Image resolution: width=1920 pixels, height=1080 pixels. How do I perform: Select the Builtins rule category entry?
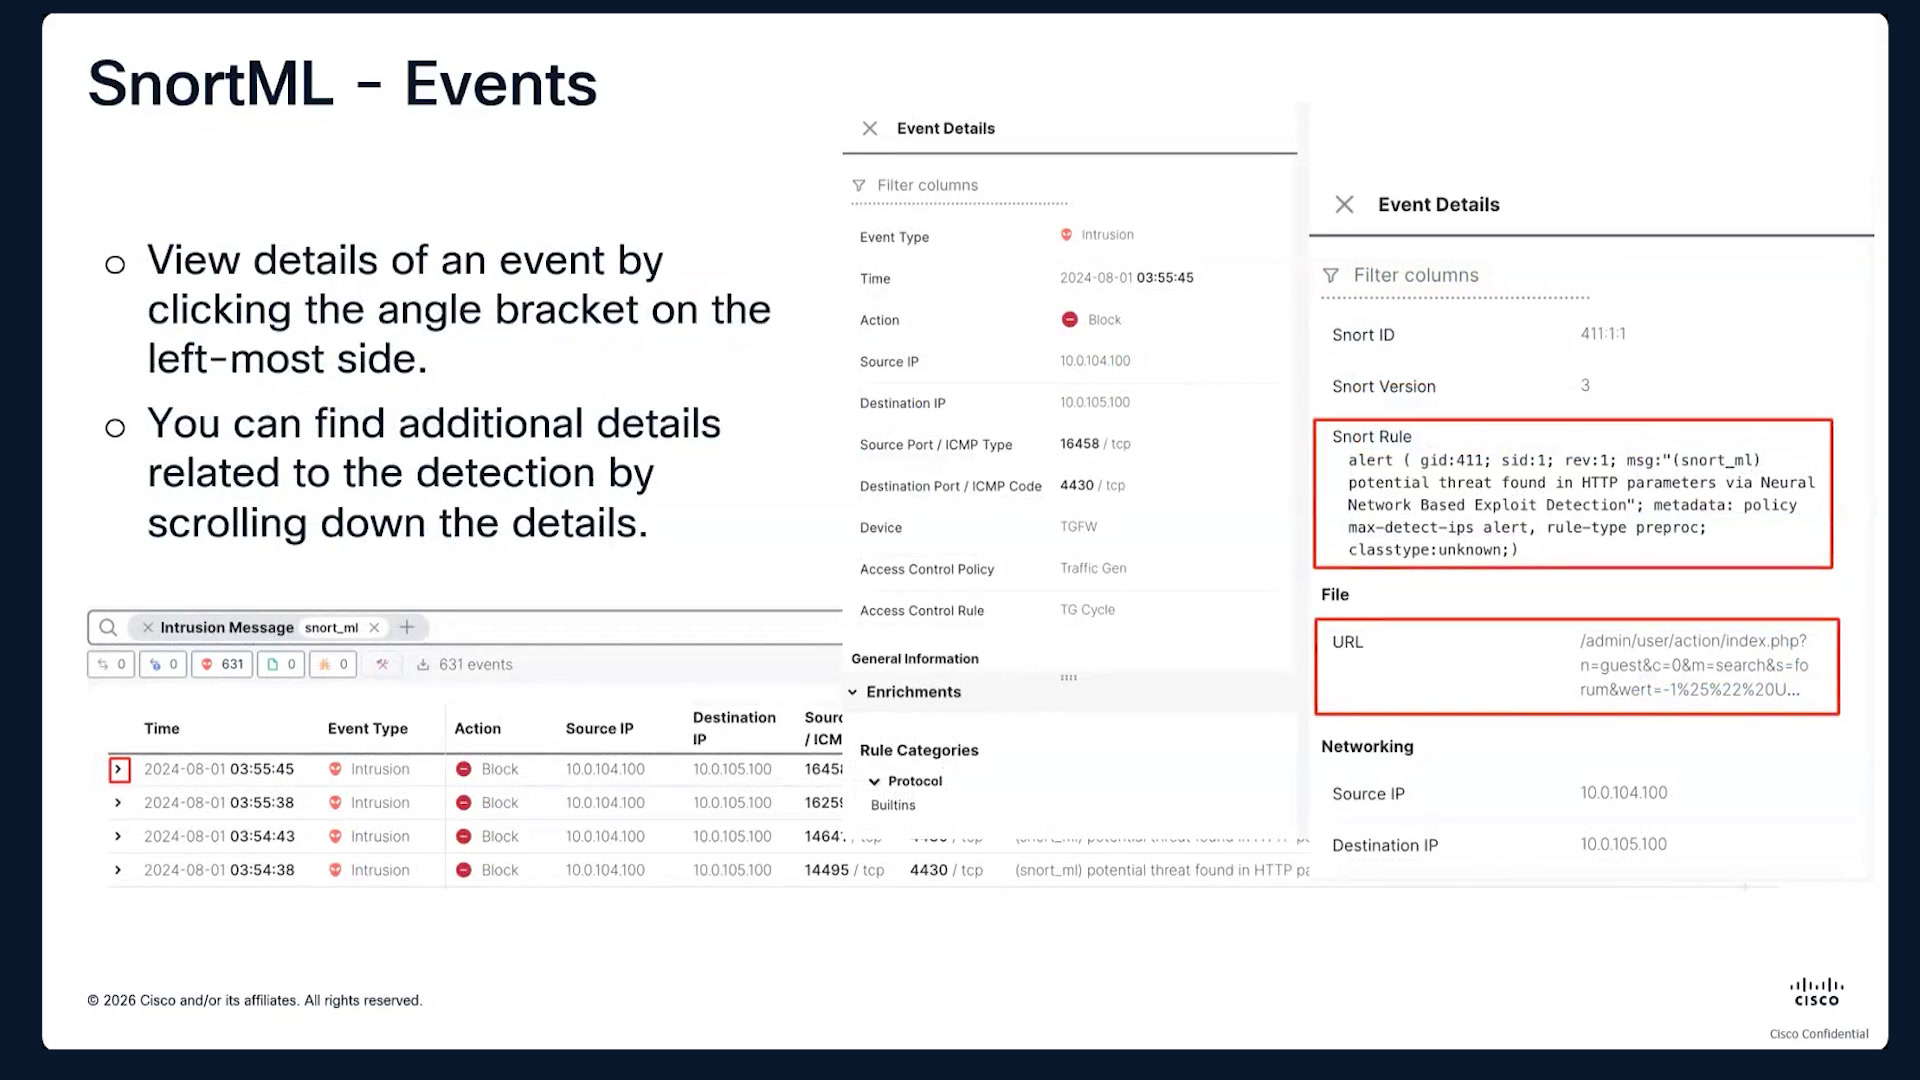(893, 806)
